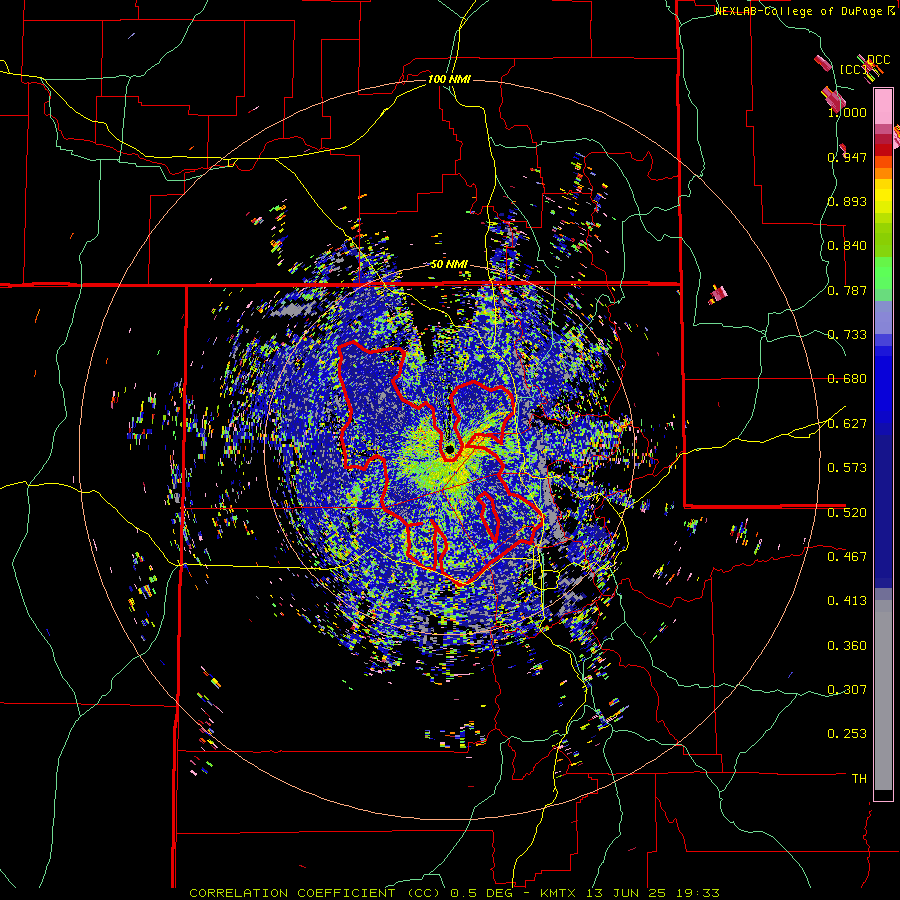Click the 0.787 color scale value
Screen dimensions: 900x900
[x=847, y=290]
